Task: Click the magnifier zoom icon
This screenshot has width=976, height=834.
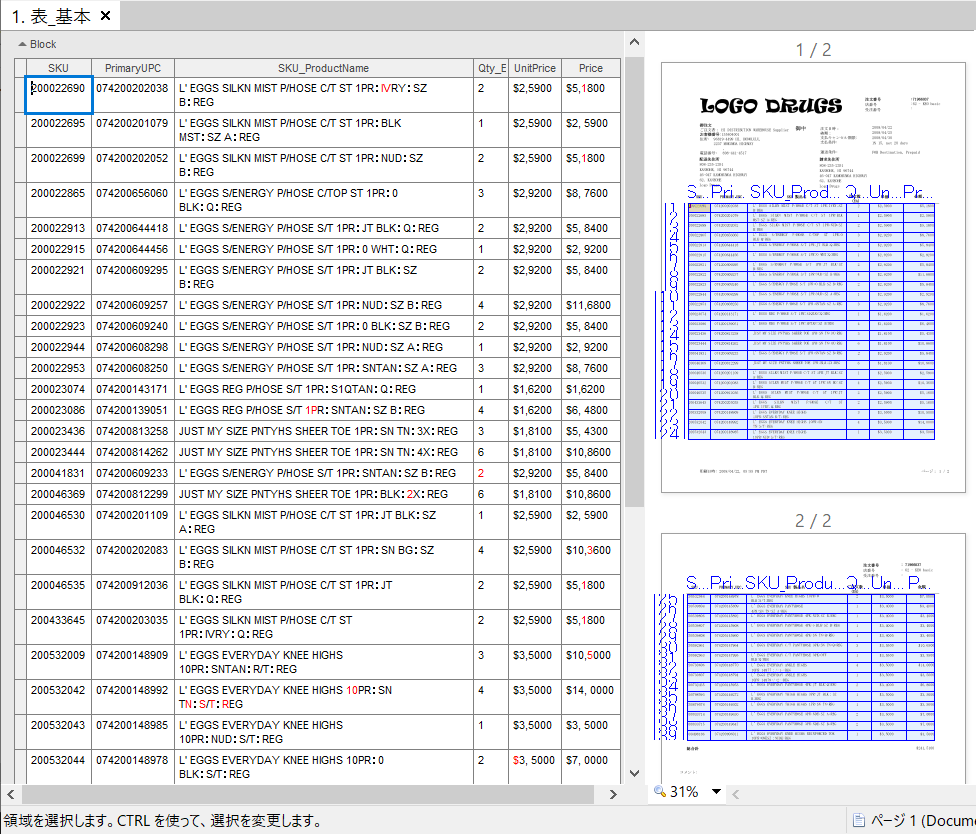Action: tap(659, 791)
